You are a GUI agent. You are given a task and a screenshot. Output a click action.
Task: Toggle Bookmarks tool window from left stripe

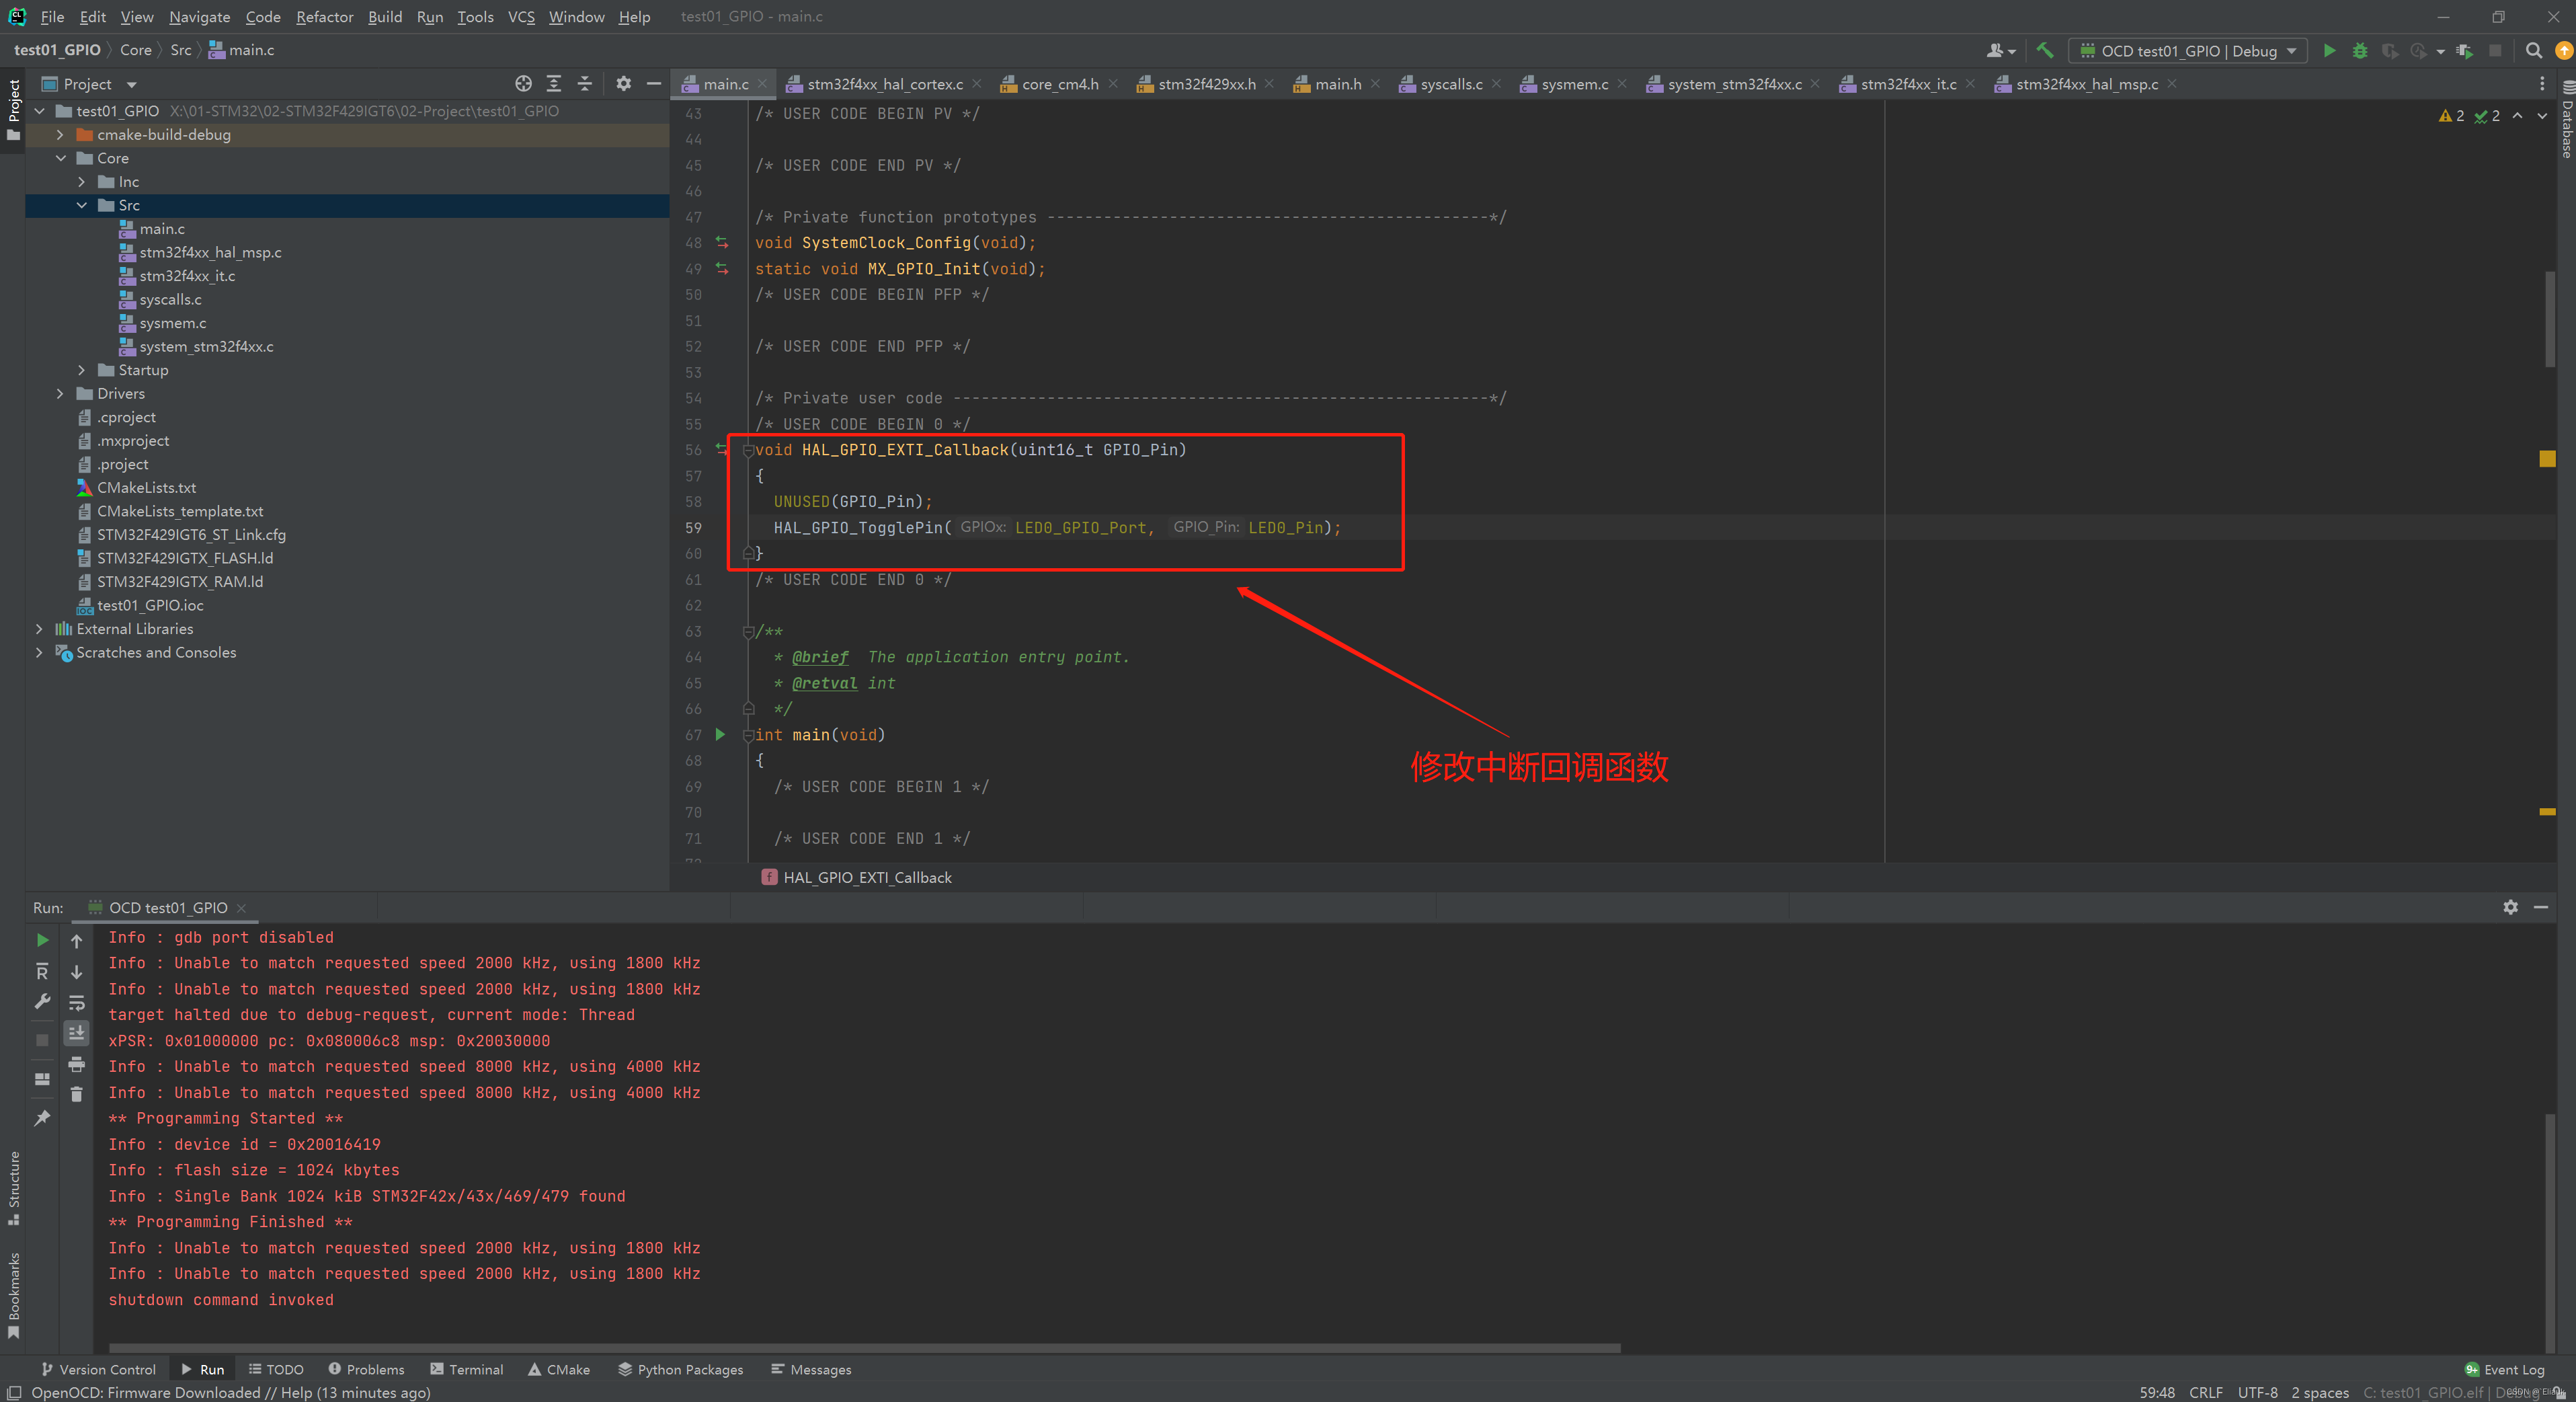point(13,1295)
